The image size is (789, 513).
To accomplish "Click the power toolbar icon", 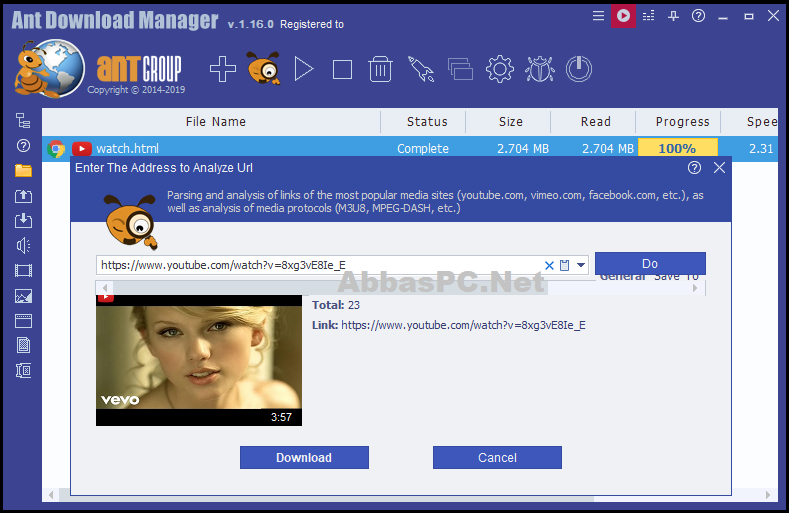I will pos(579,69).
